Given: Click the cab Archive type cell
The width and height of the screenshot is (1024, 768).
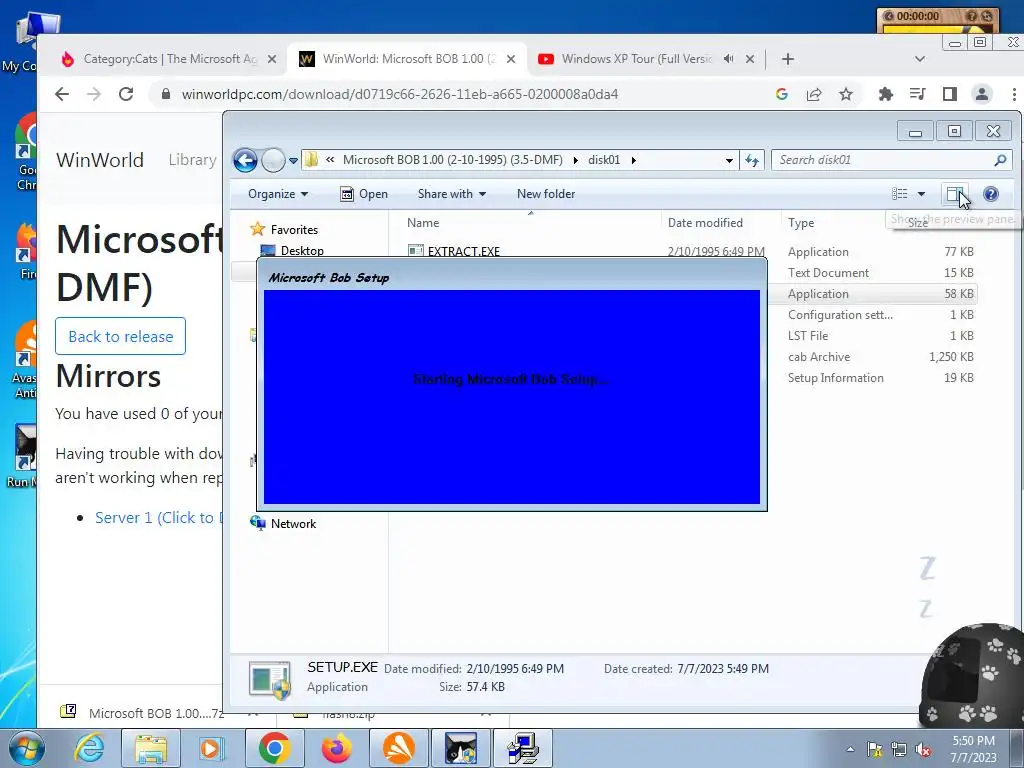Looking at the screenshot, I should 819,357.
